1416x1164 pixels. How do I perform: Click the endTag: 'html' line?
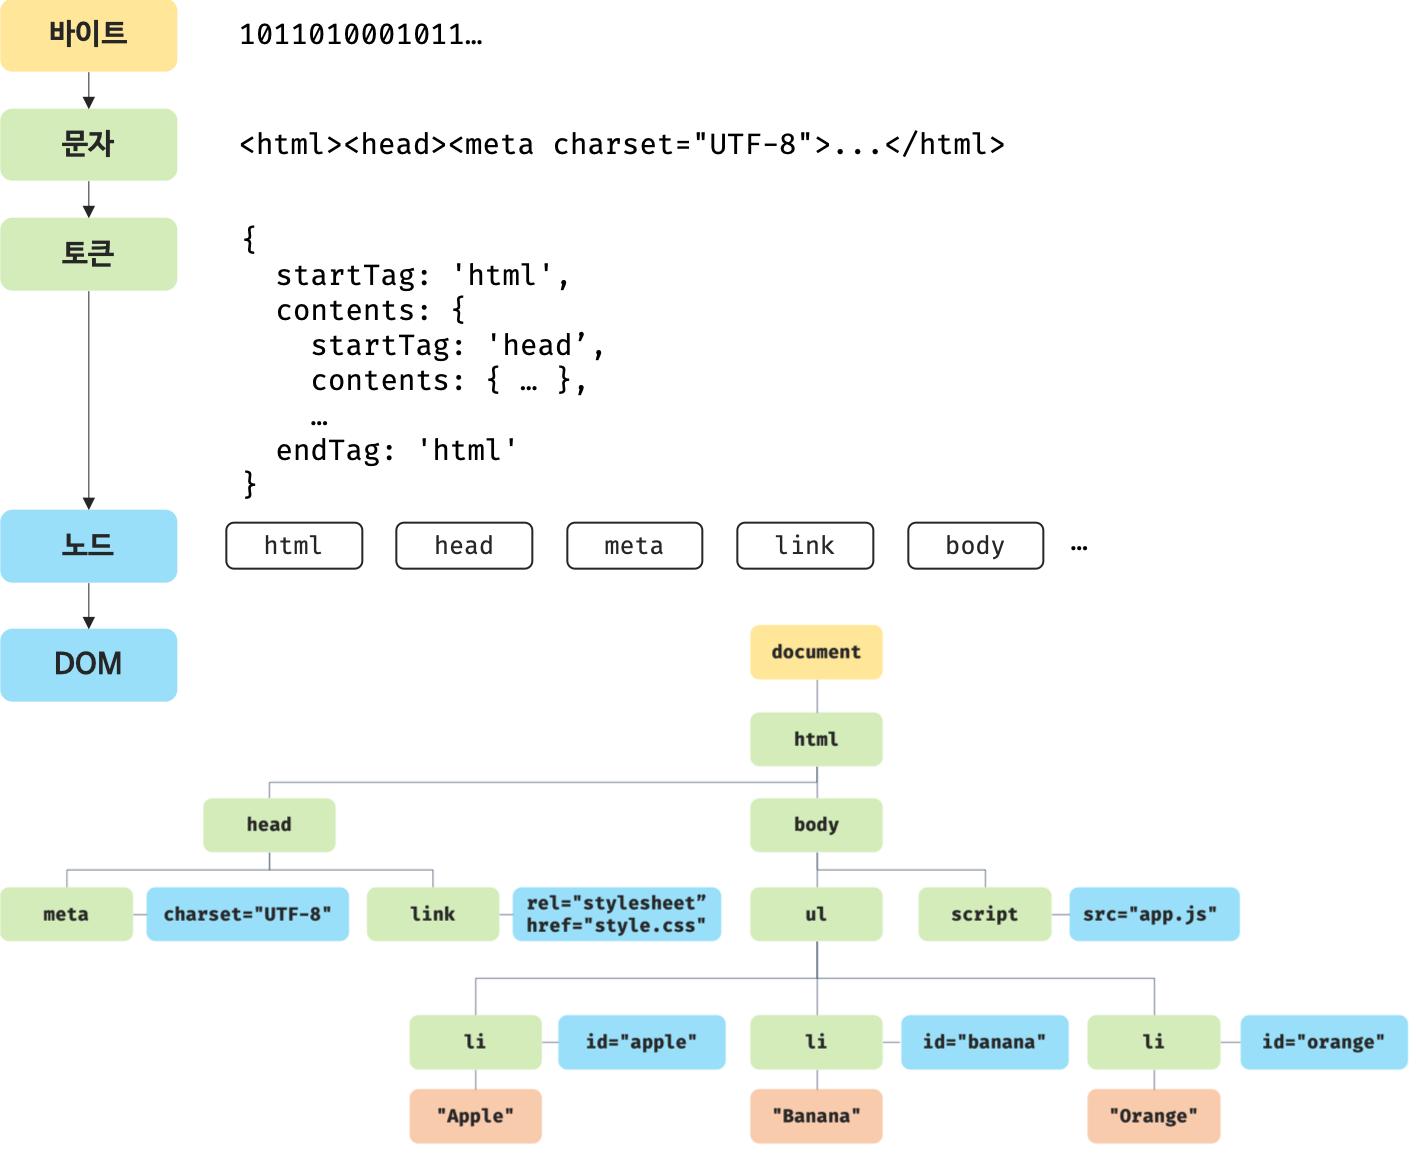[x=396, y=450]
